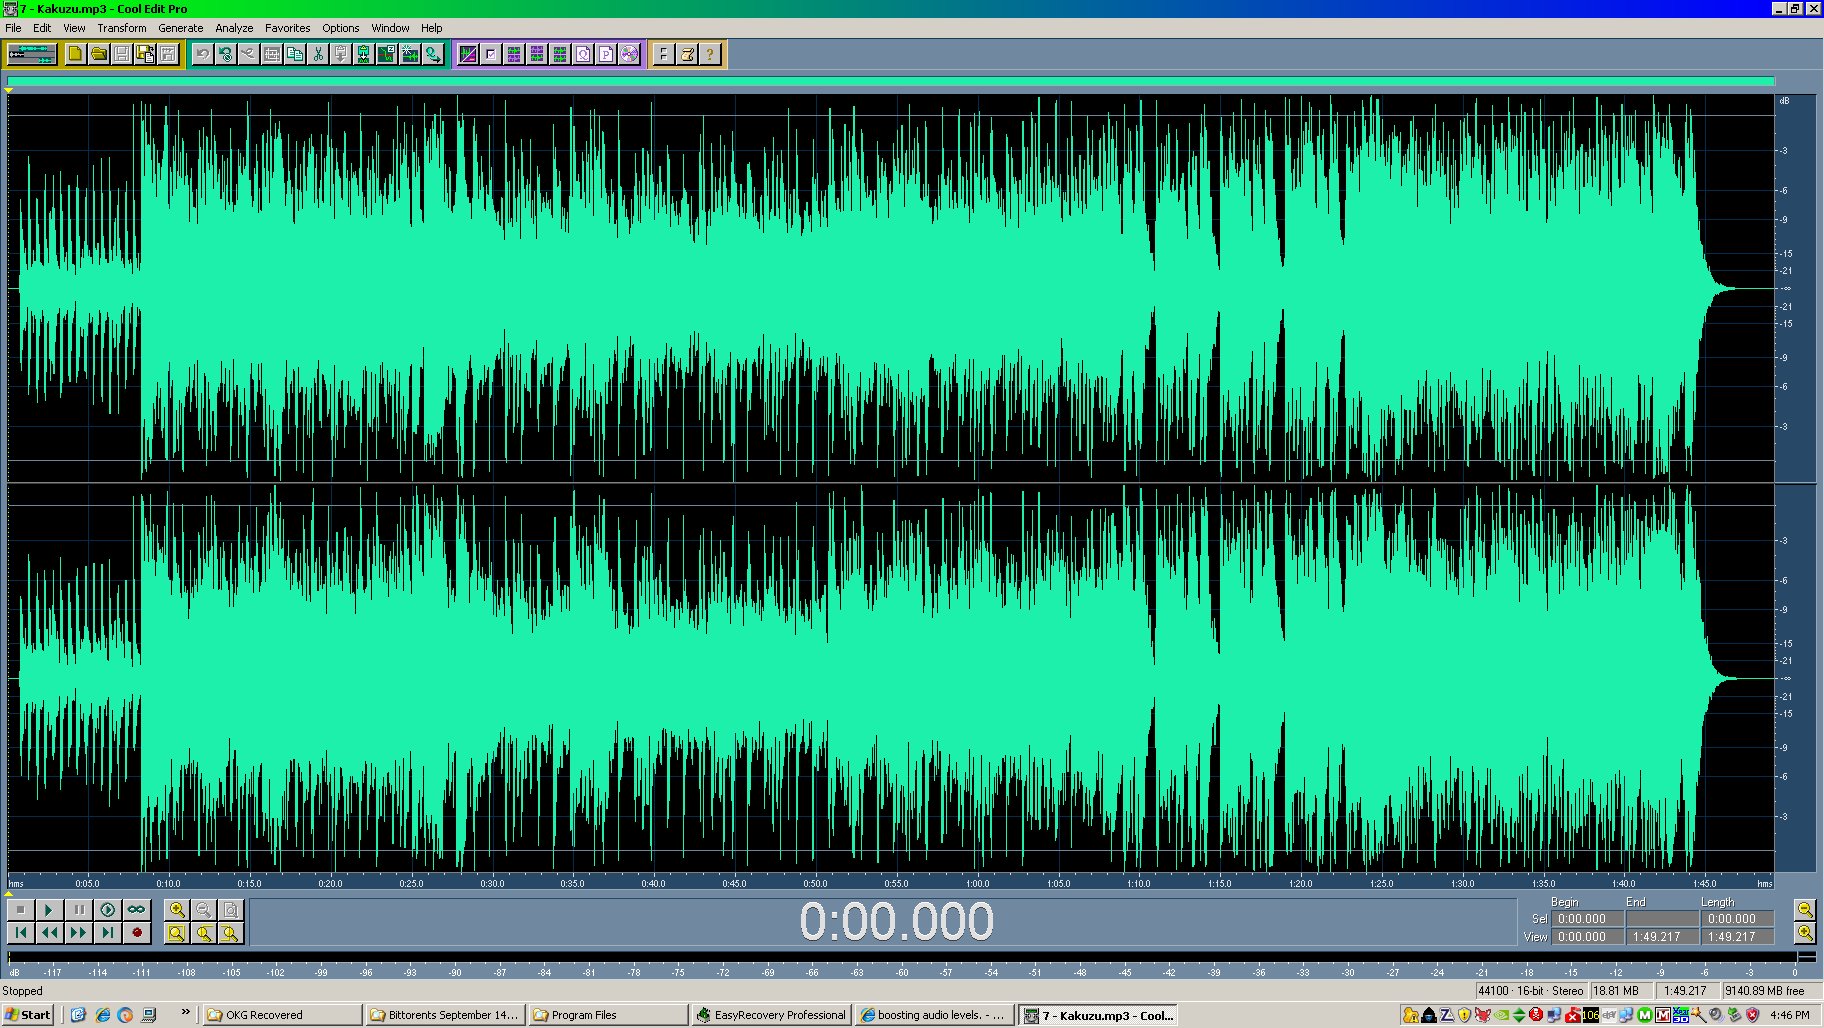Open the Help menu
This screenshot has width=1824, height=1028.
[431, 28]
